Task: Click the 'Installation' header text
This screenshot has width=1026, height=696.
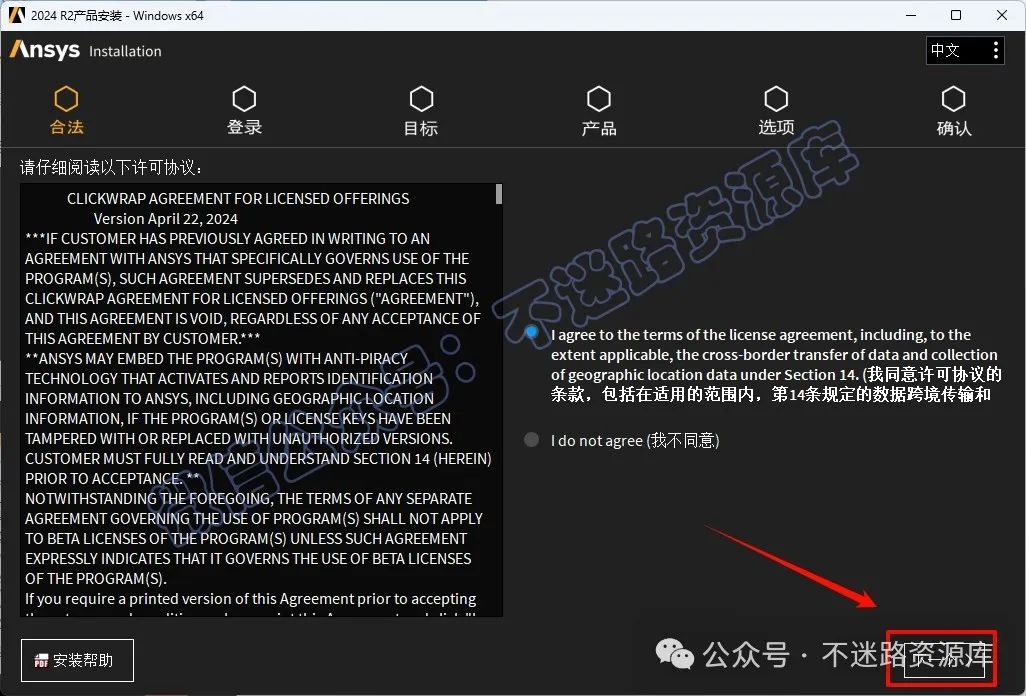Action: click(125, 51)
